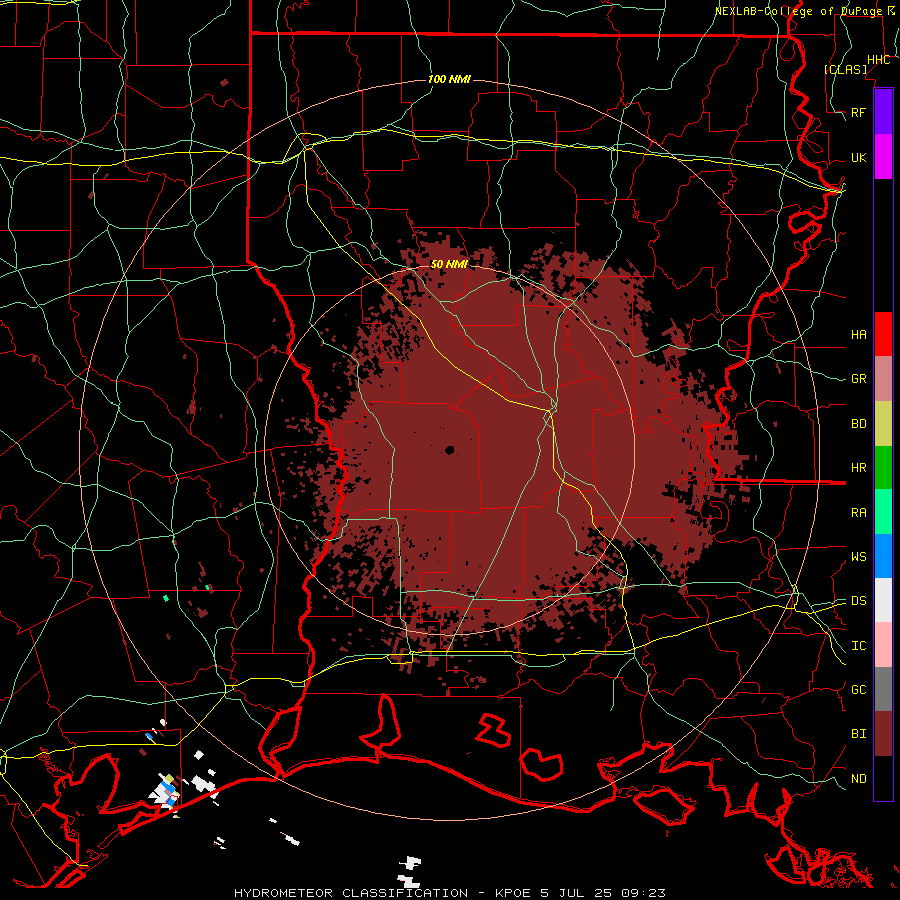This screenshot has width=900, height=900.
Task: Click the GC legend label
Action: (x=858, y=690)
